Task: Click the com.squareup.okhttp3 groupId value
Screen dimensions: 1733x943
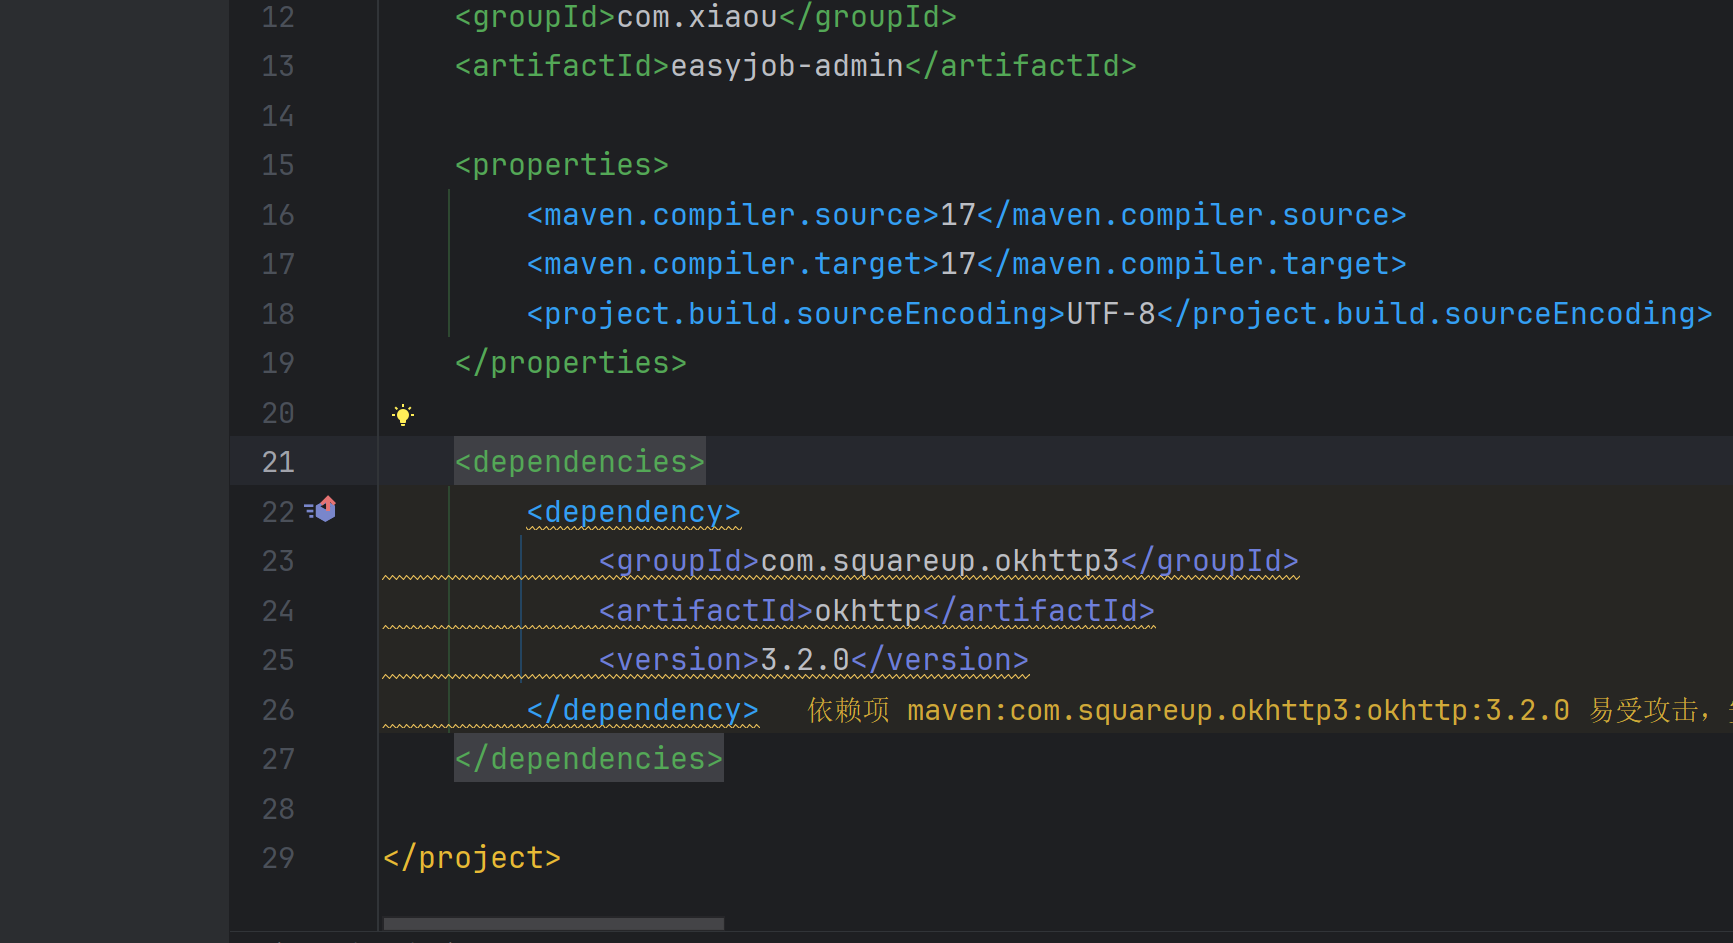Action: pos(939,561)
